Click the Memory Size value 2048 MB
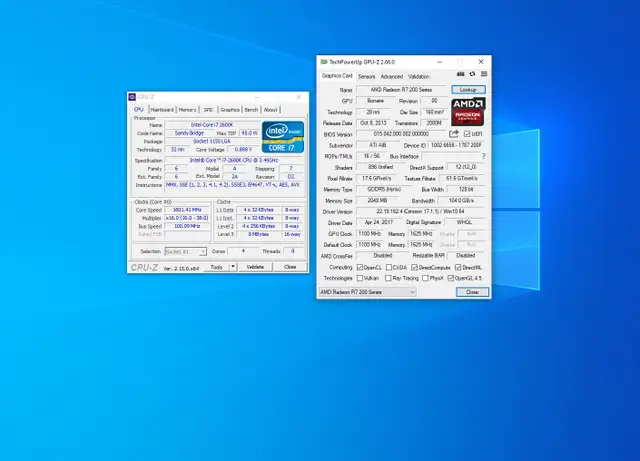This screenshot has width=640, height=461. point(377,200)
